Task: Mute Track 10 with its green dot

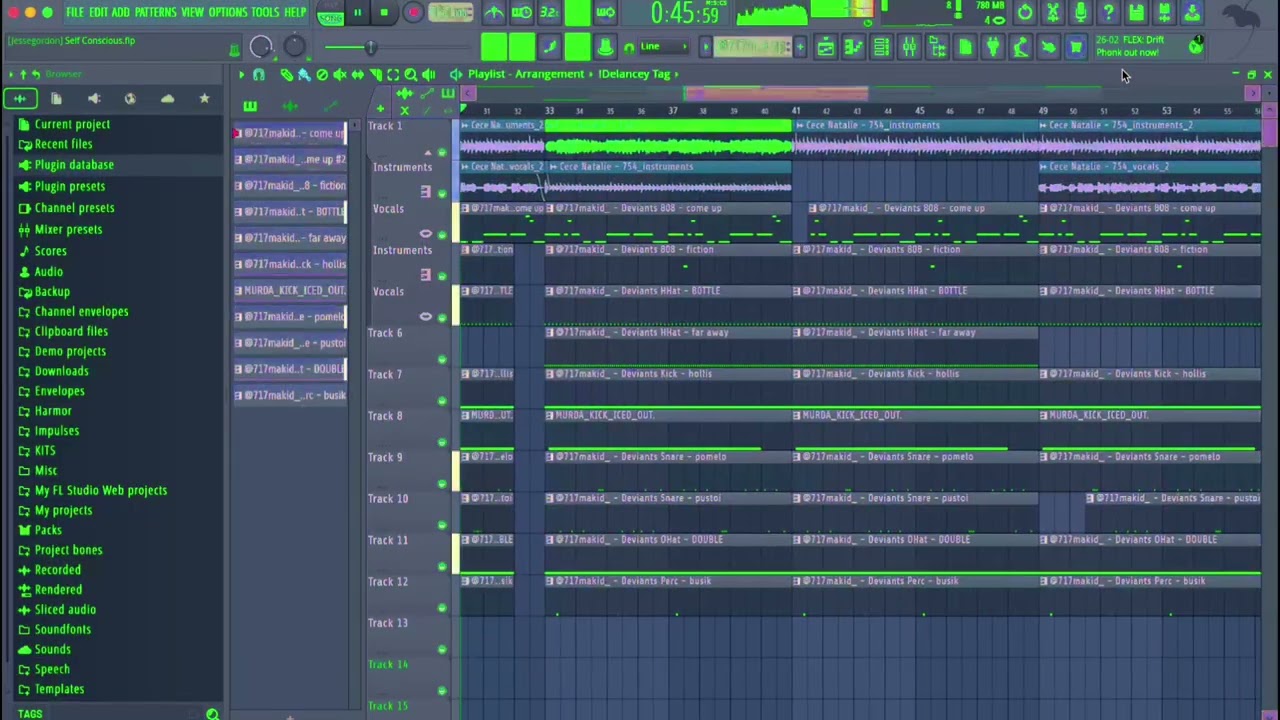Action: tap(442, 525)
